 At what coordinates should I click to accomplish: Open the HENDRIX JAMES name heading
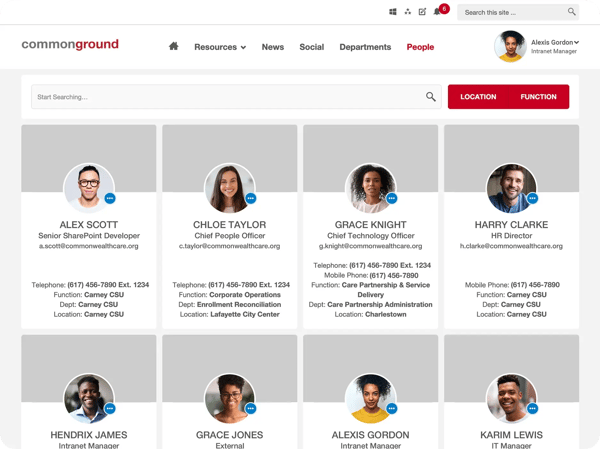click(x=89, y=435)
